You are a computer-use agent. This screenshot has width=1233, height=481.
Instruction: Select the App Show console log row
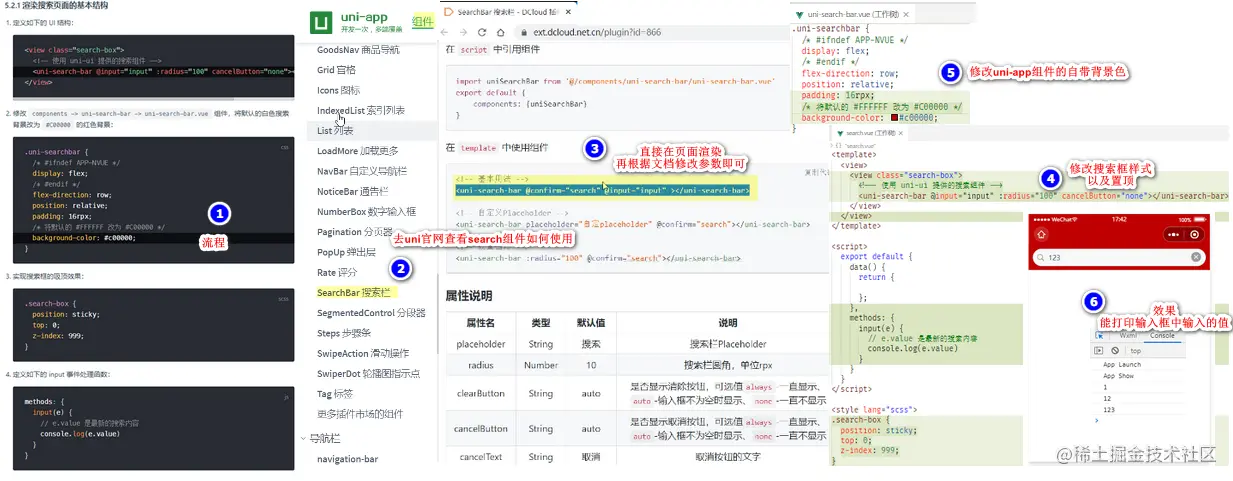pos(1119,376)
